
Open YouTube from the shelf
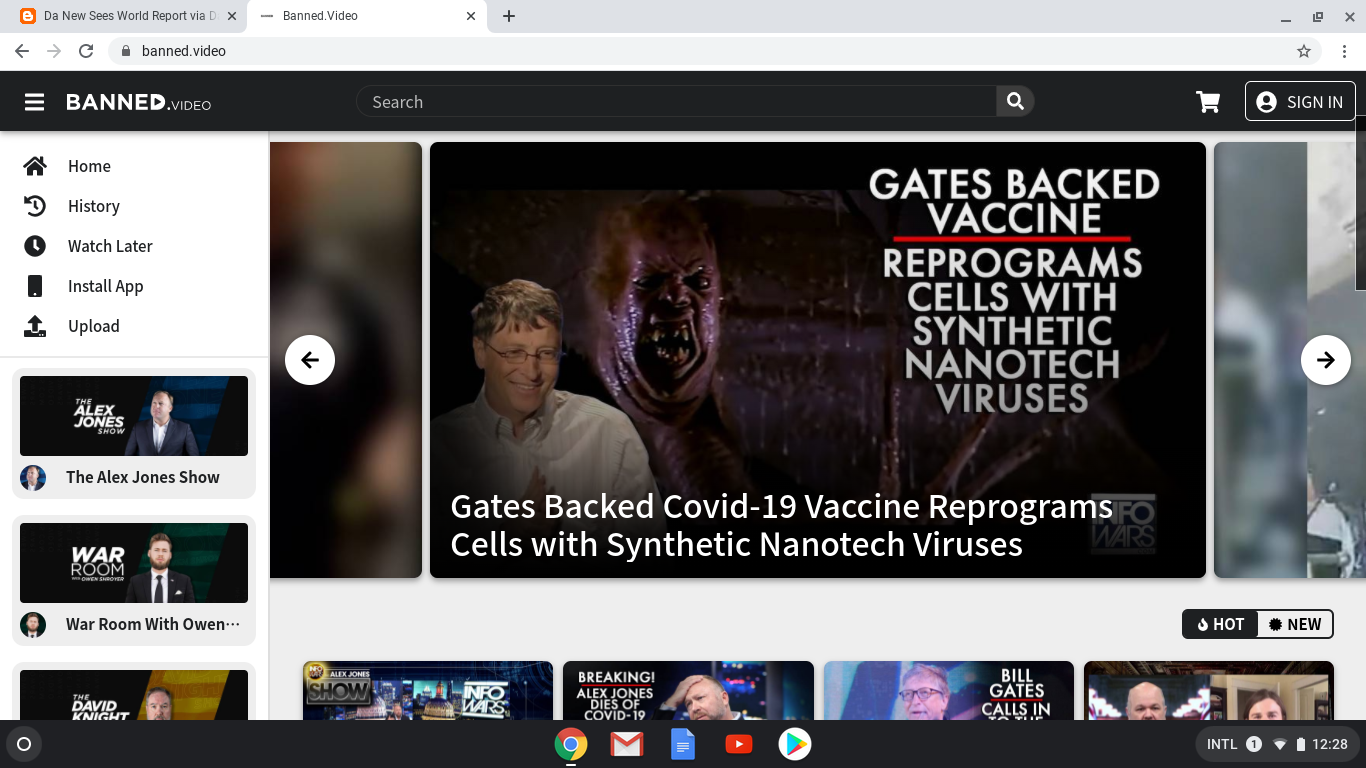(739, 744)
